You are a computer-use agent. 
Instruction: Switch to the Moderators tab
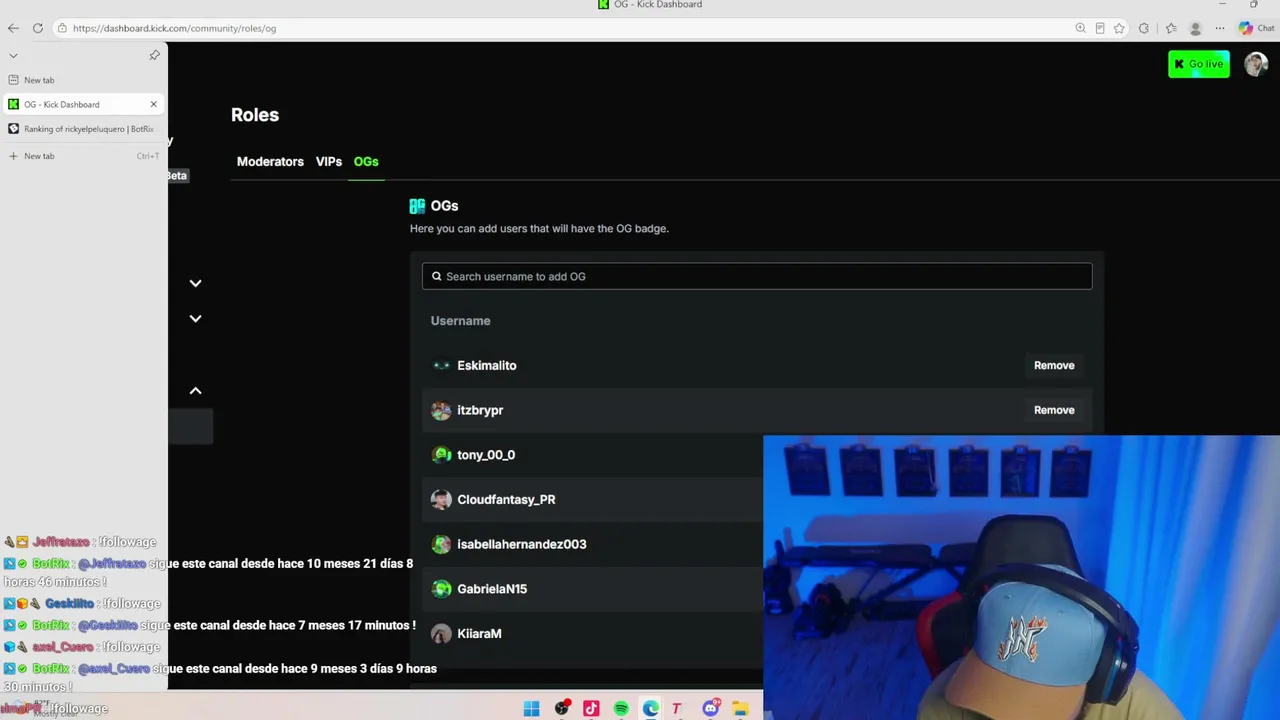pos(270,161)
